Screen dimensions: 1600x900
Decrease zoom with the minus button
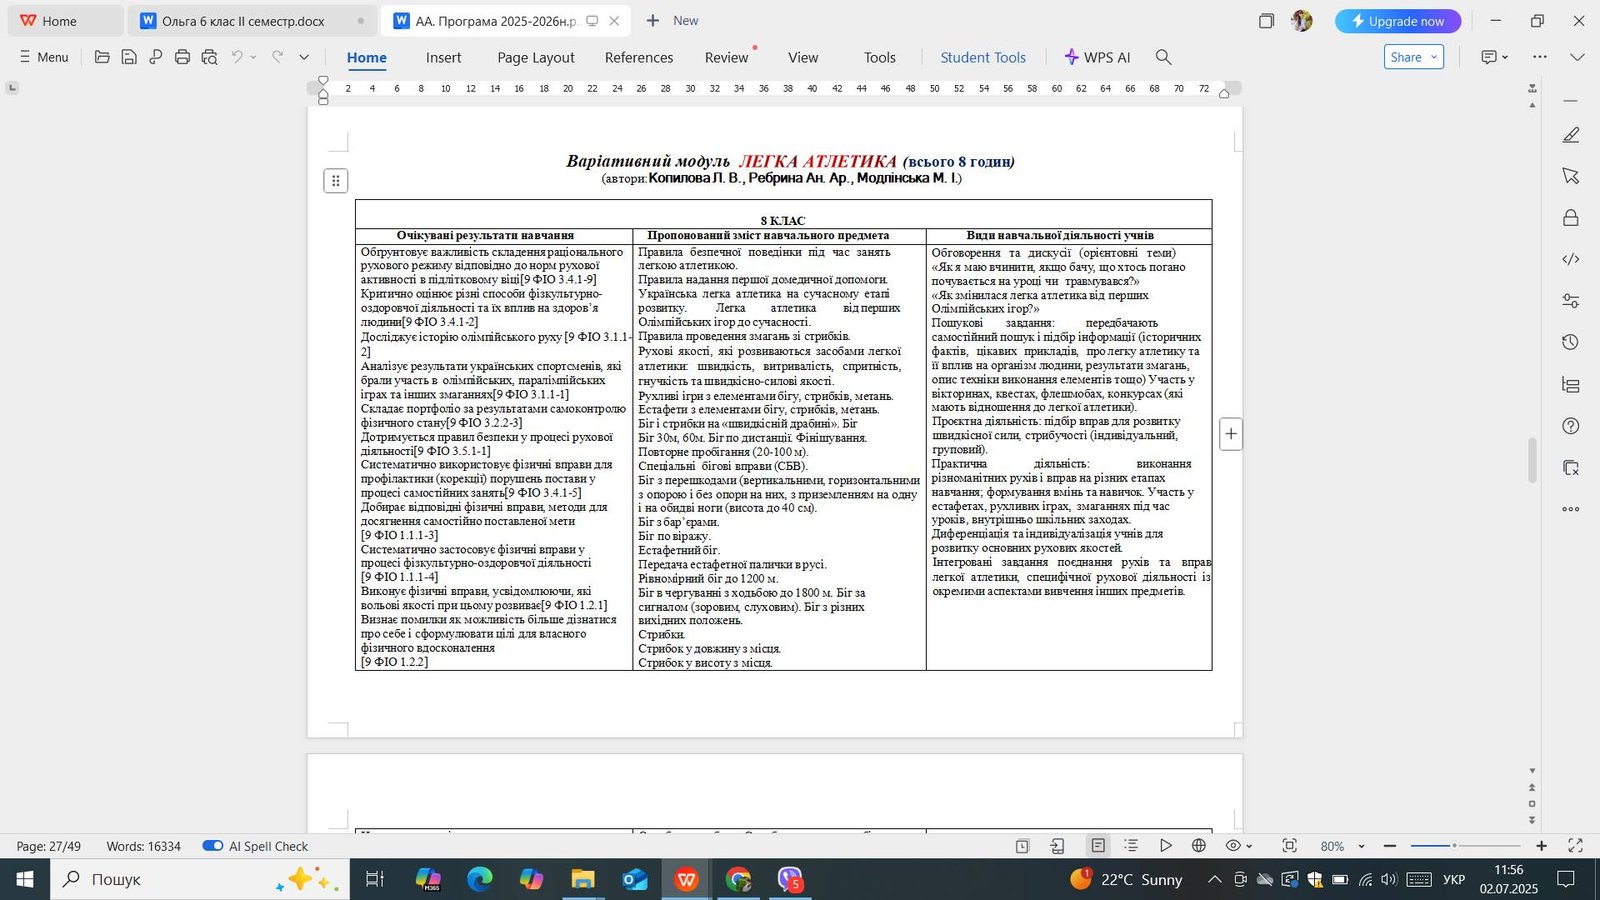pyautogui.click(x=1390, y=846)
